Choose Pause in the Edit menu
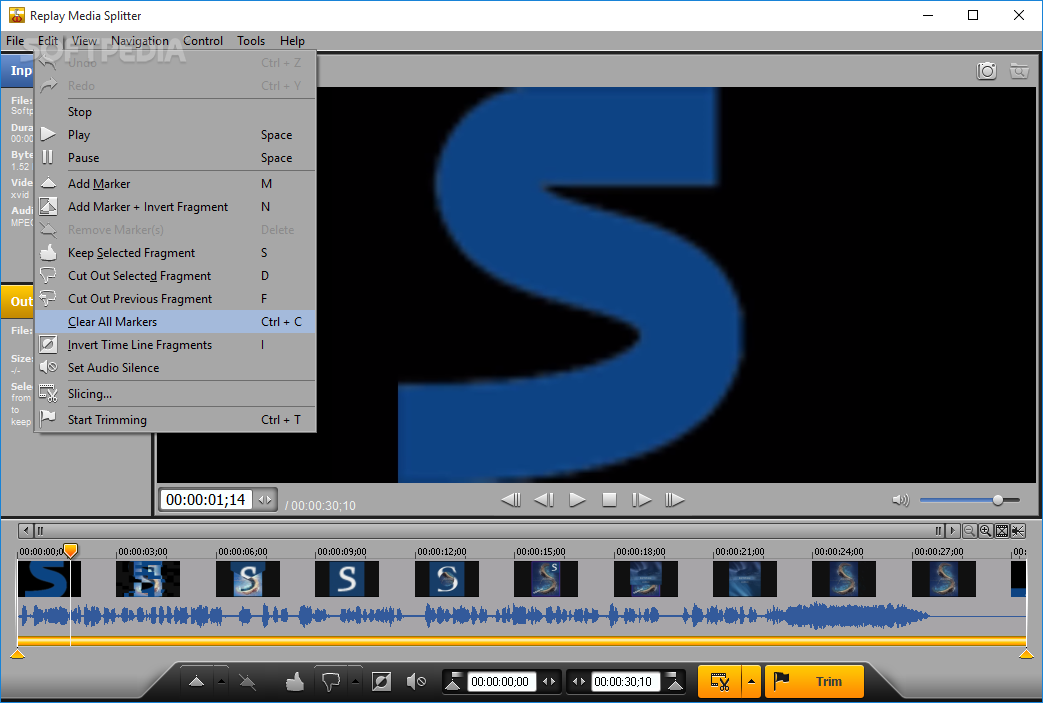The image size is (1043, 703). click(x=176, y=158)
